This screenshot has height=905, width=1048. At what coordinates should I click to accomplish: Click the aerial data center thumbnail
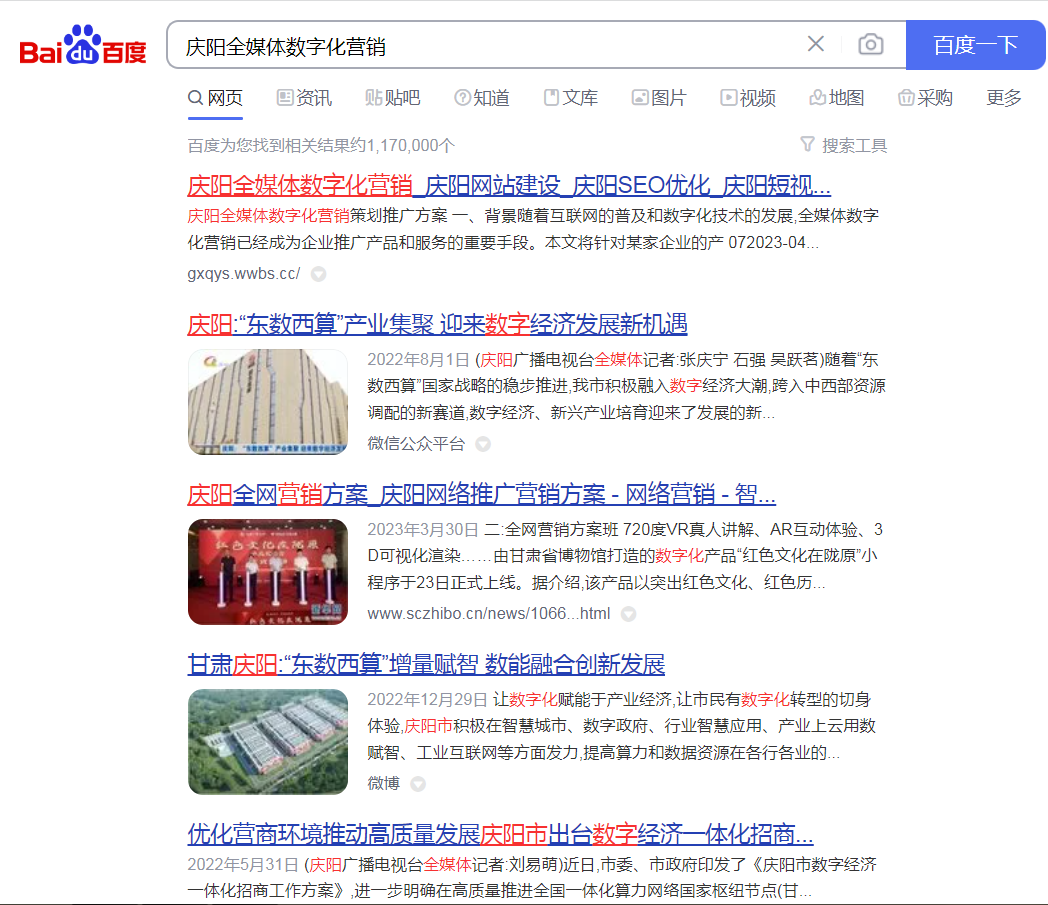[x=268, y=741]
